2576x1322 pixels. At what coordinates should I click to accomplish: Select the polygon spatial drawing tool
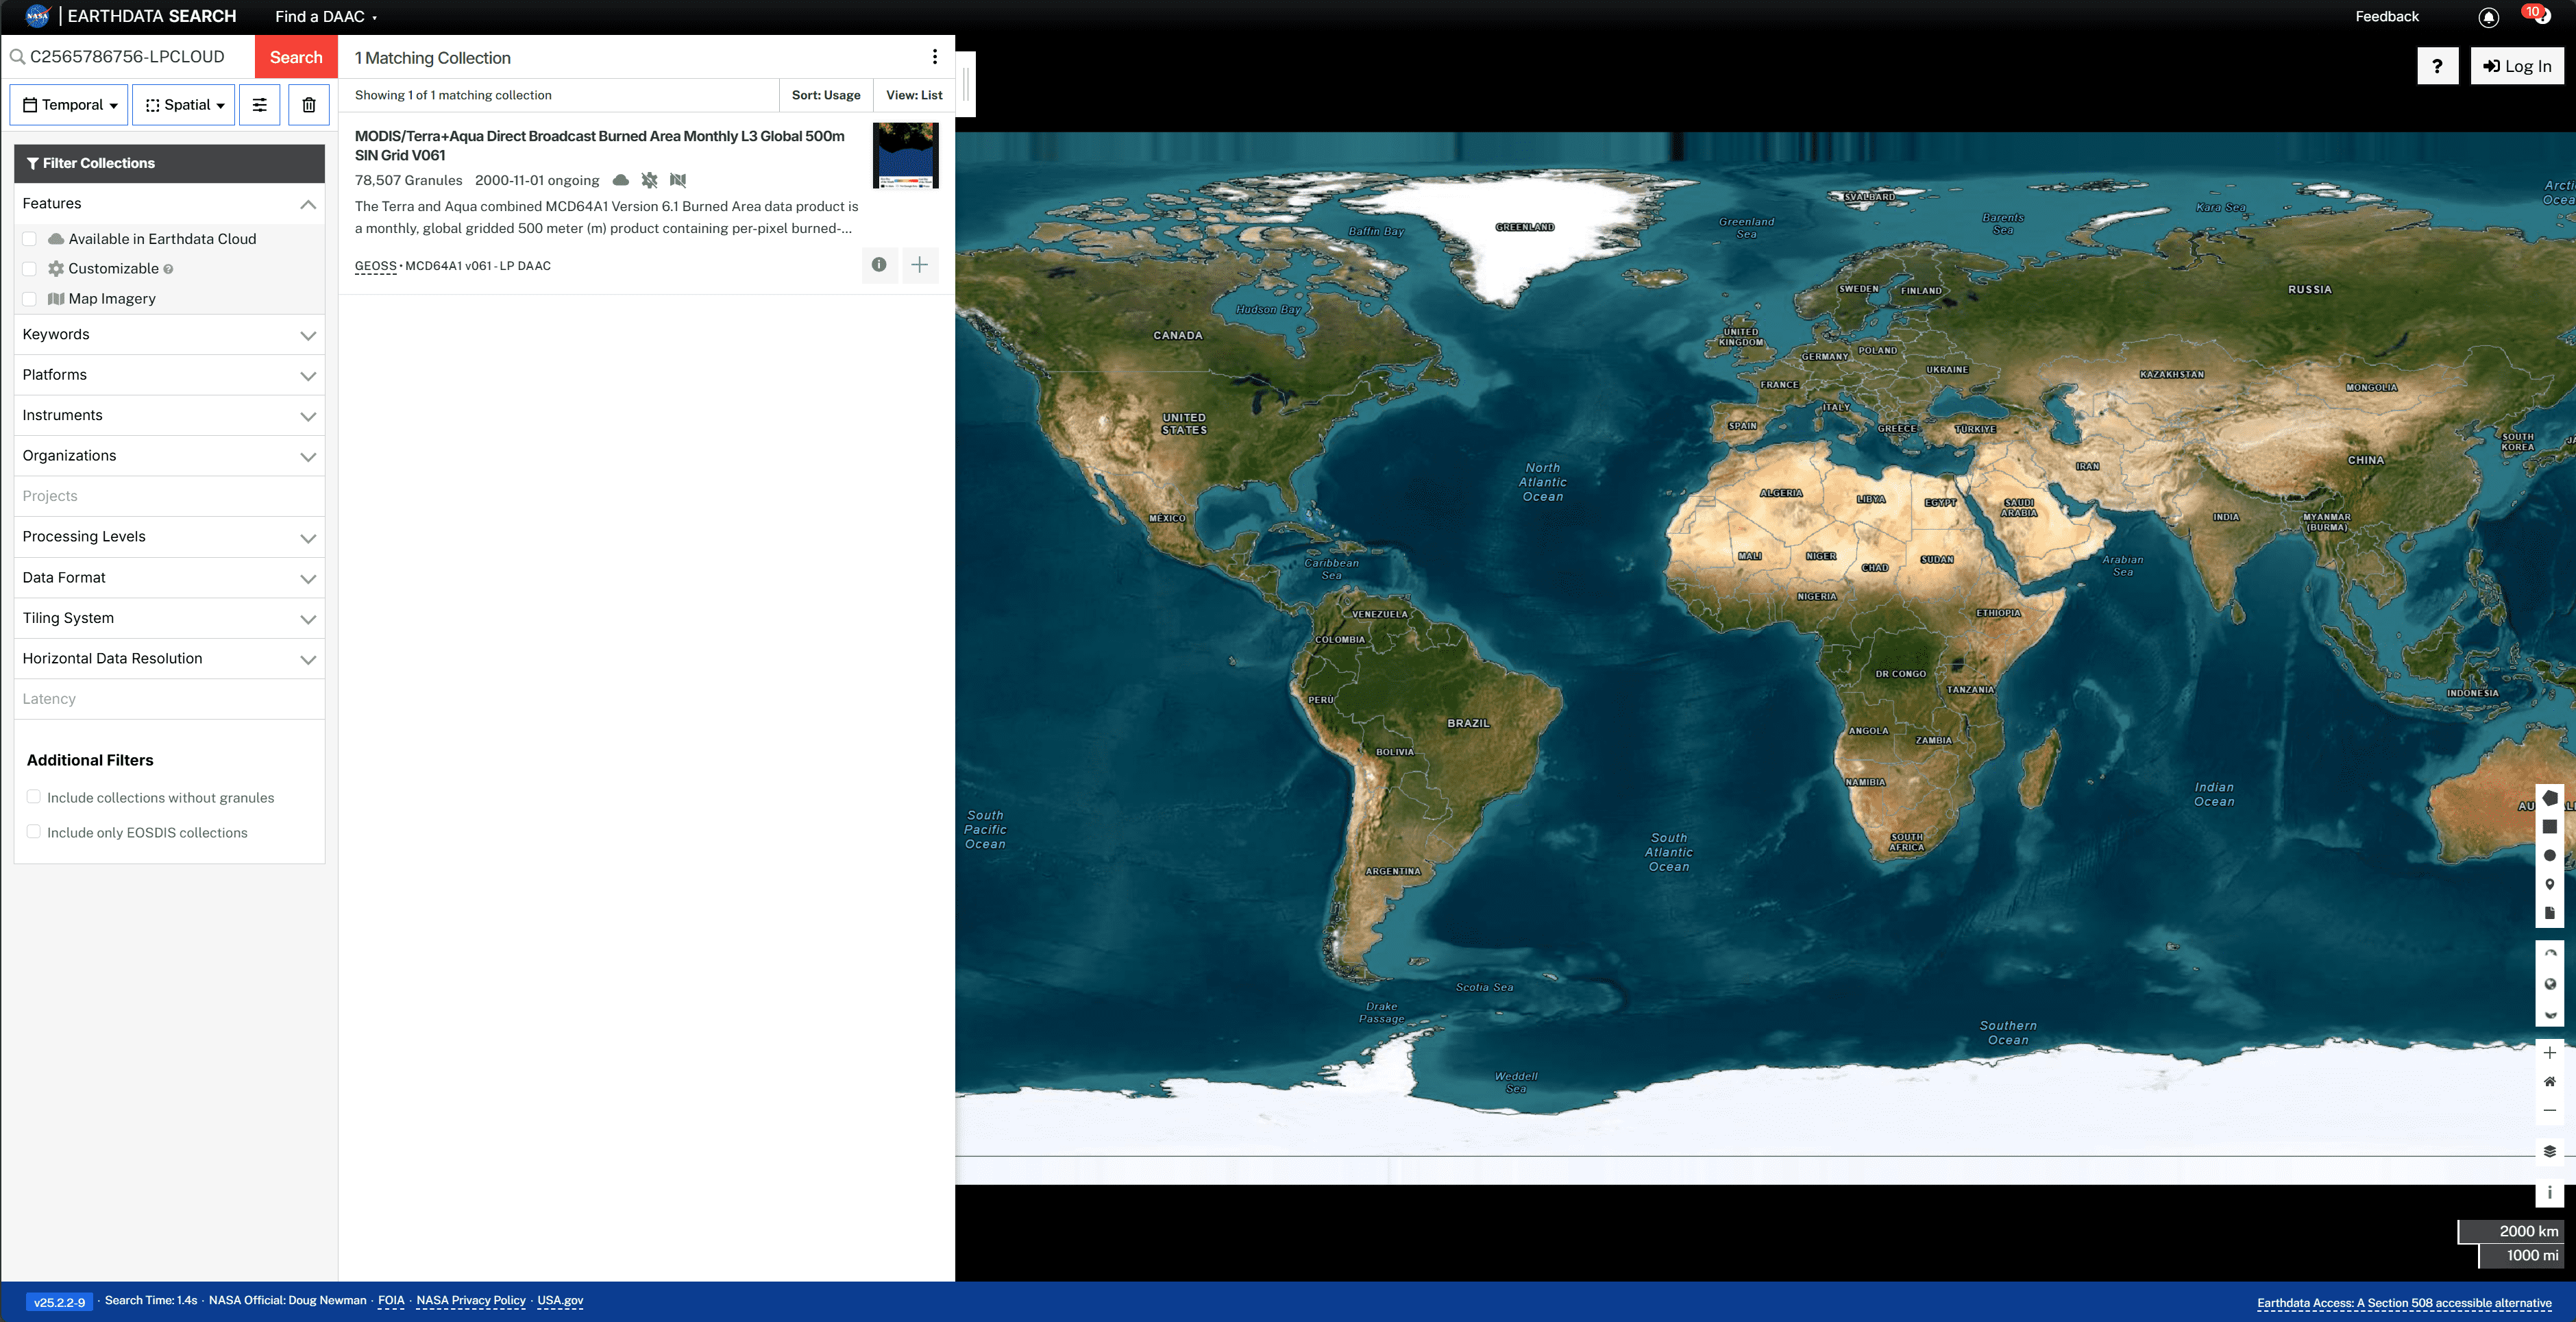pos(2549,798)
